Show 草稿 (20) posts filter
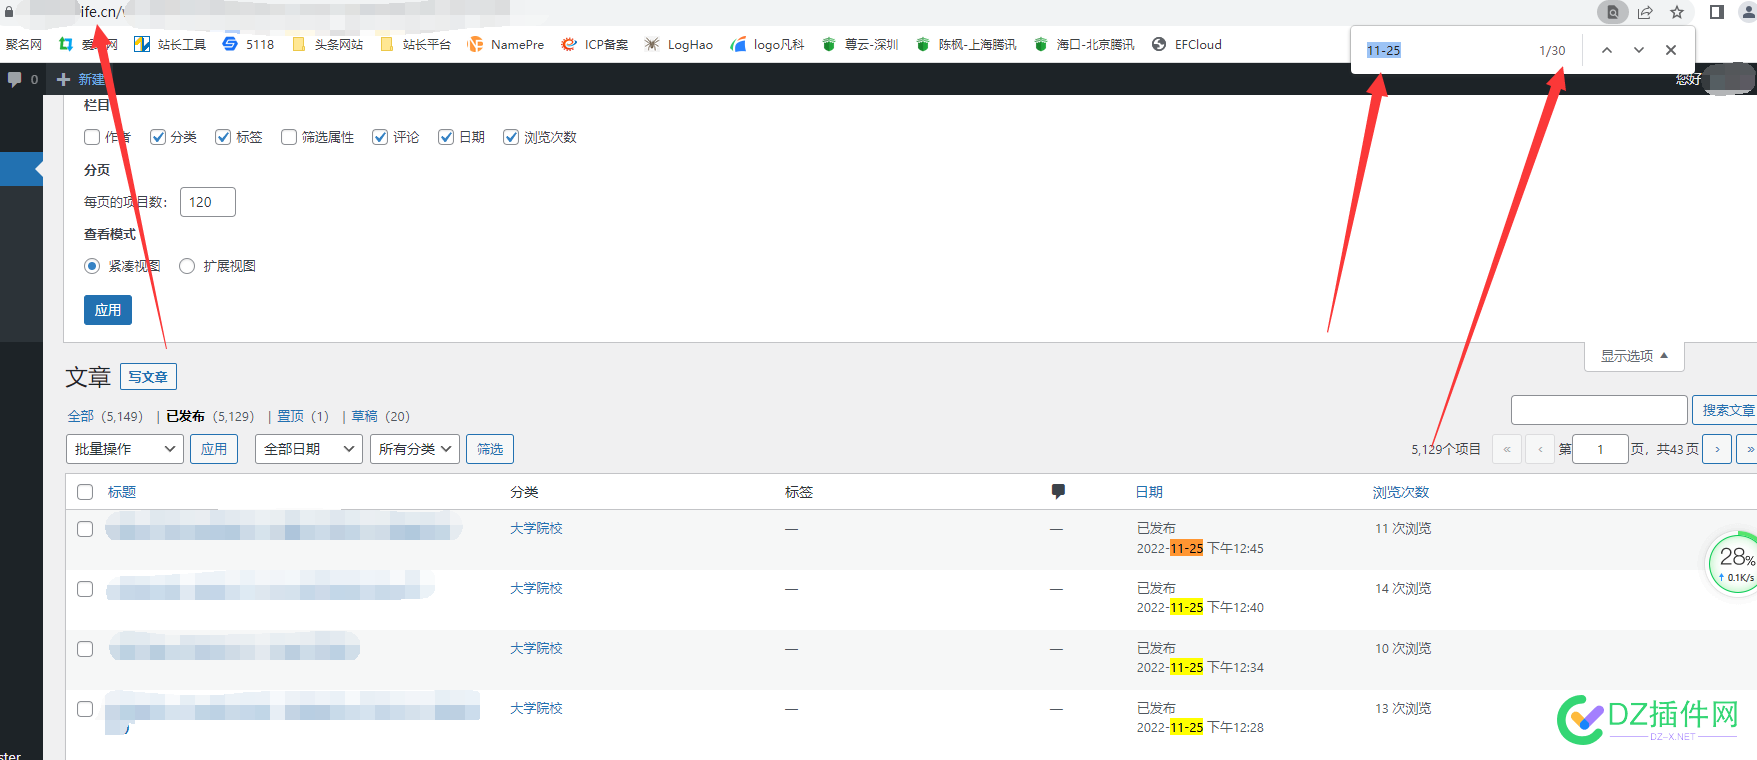 point(380,416)
